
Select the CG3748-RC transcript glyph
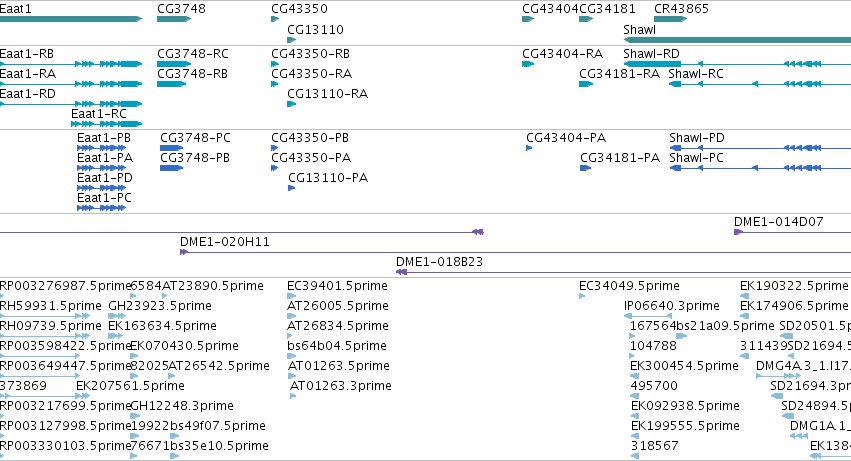pos(174,64)
